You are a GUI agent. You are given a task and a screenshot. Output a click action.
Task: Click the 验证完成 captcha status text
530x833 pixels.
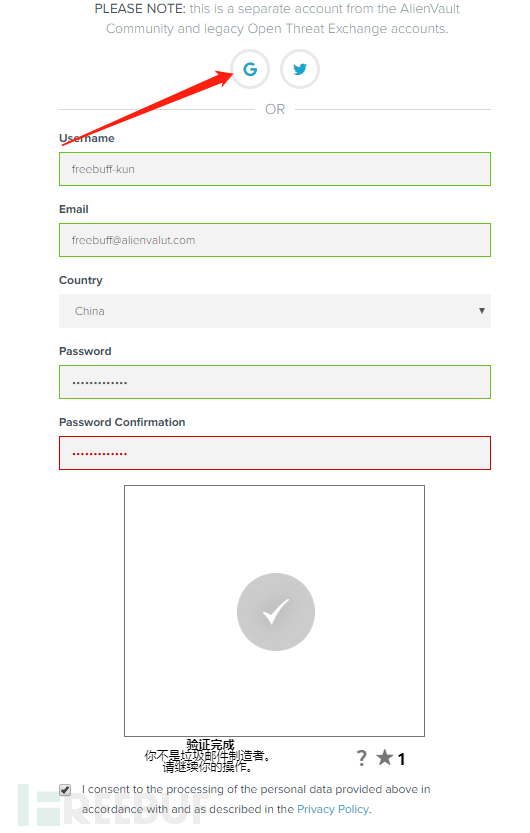pos(210,744)
